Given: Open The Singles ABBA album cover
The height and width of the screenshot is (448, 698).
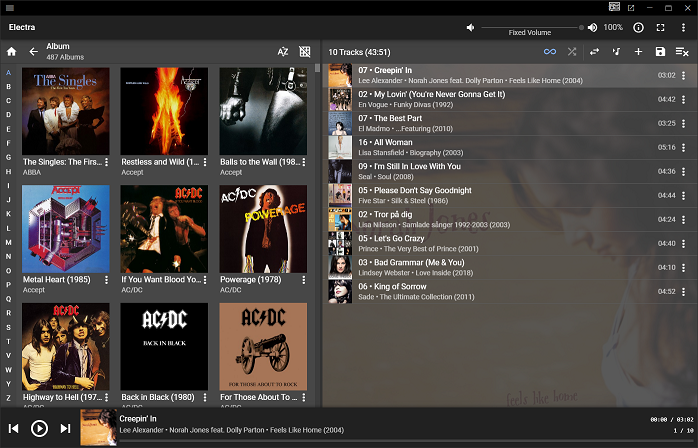Looking at the screenshot, I should pyautogui.click(x=65, y=111).
